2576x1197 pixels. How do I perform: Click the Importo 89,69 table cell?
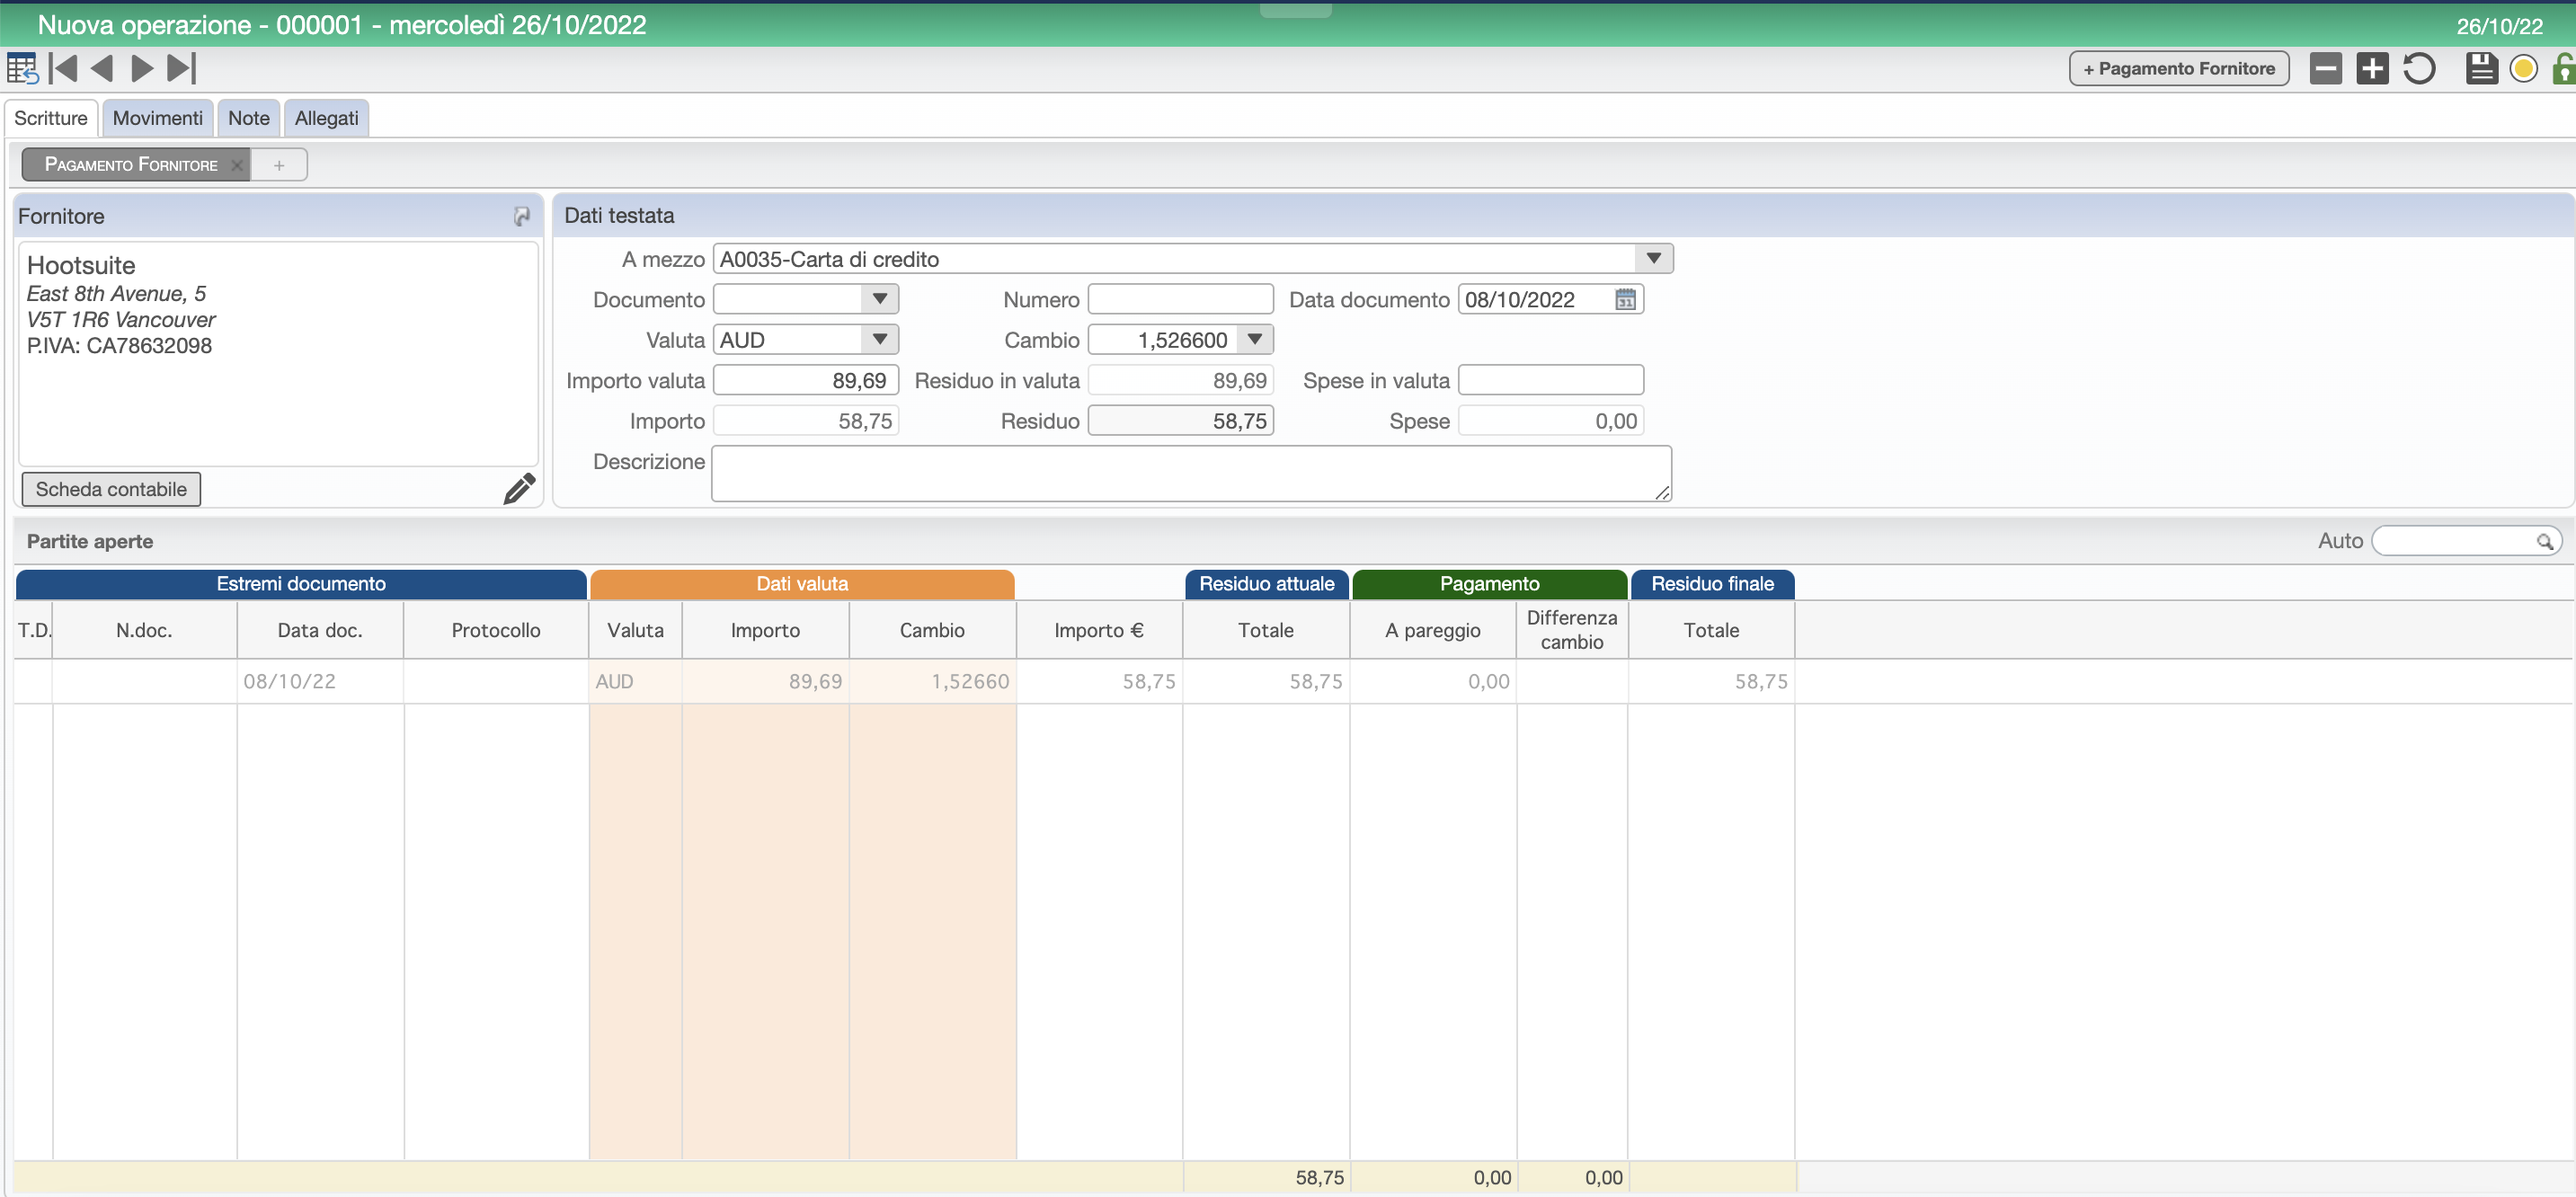765,681
